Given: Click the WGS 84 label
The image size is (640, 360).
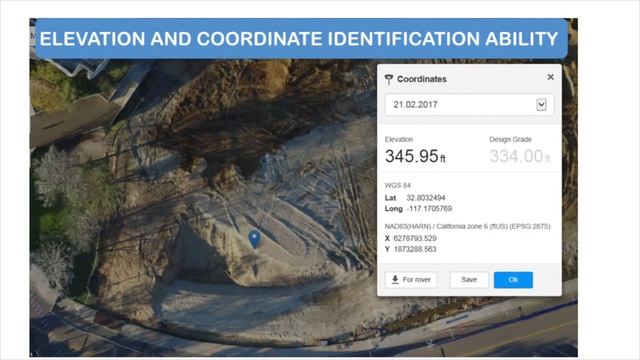Looking at the screenshot, I should click(x=398, y=185).
